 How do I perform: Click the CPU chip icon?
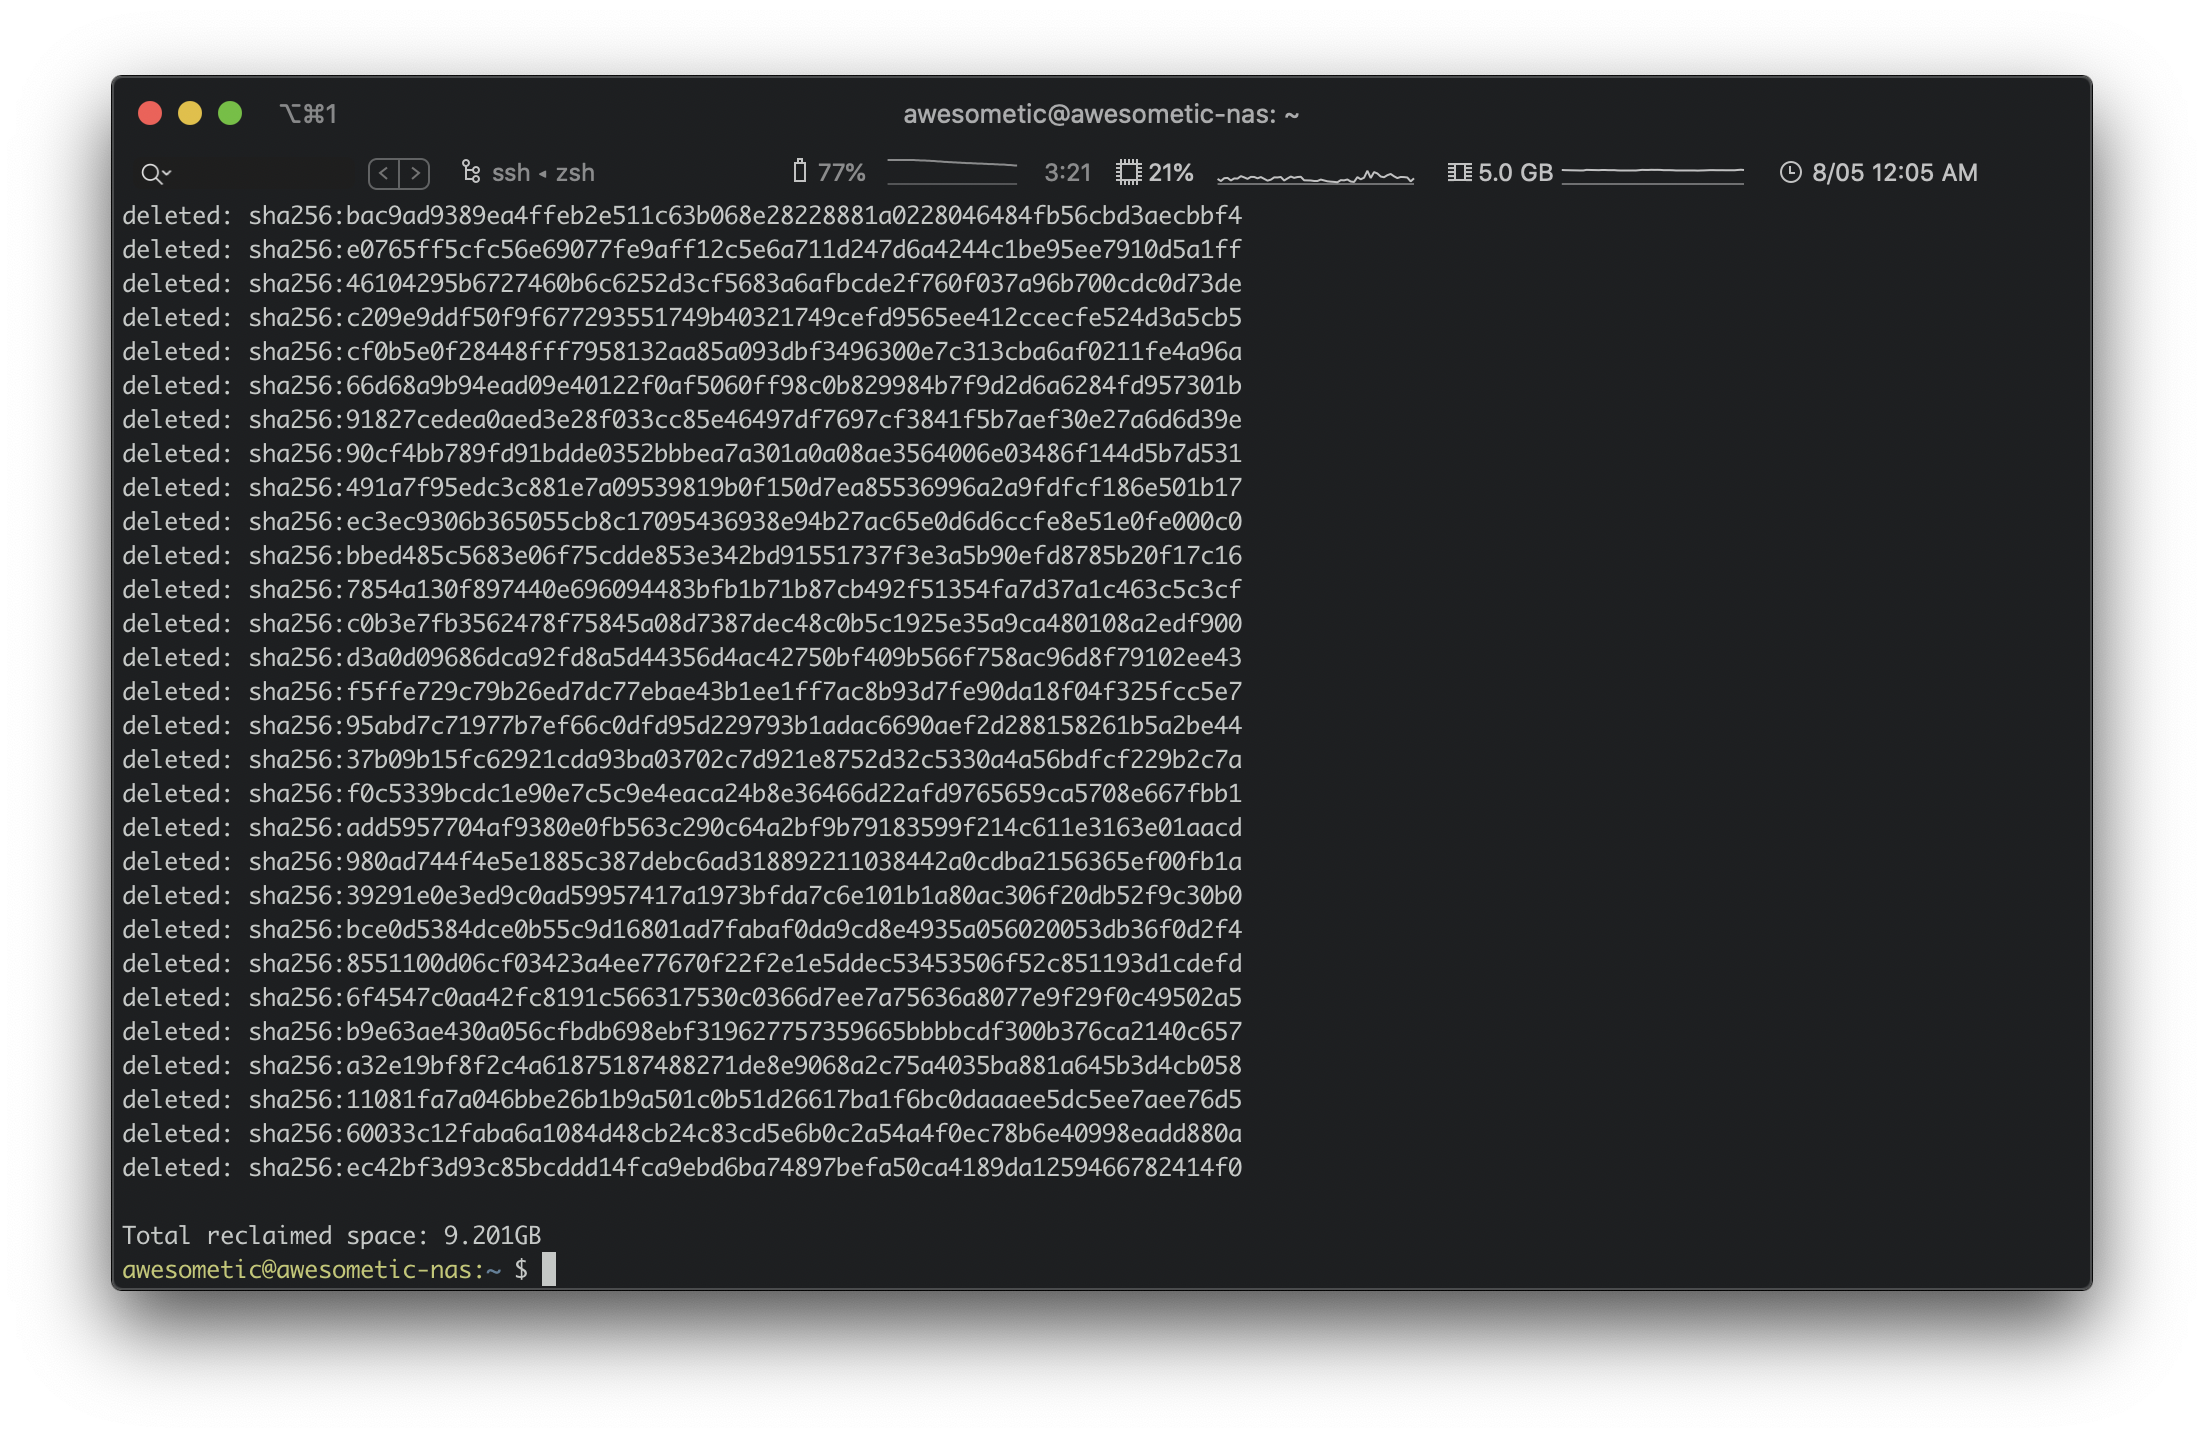(x=1128, y=172)
